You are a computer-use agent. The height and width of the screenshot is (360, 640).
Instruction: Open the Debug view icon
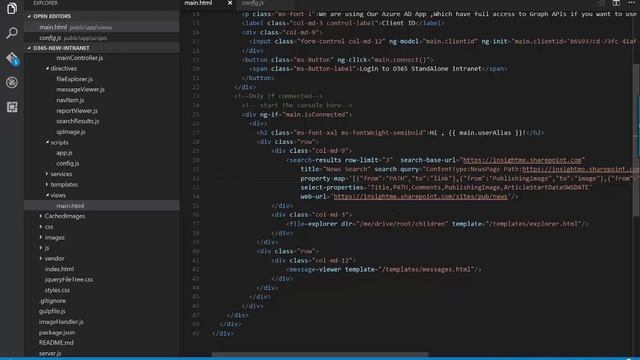point(12,82)
